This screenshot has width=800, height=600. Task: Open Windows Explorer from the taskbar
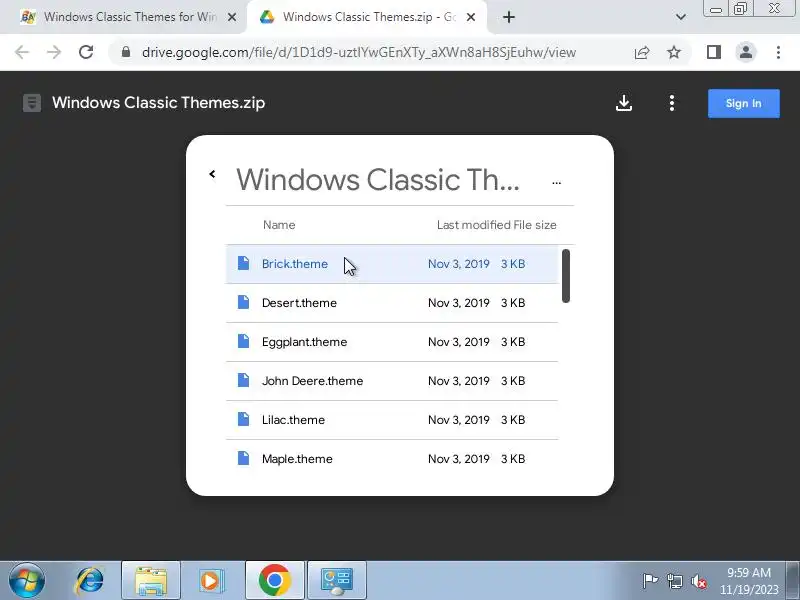(x=151, y=581)
